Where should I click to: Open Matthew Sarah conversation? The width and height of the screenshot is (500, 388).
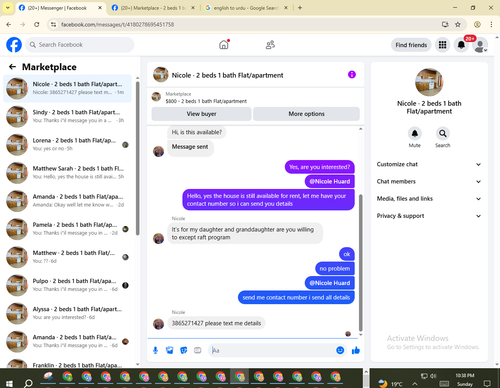pyautogui.click(x=67, y=173)
